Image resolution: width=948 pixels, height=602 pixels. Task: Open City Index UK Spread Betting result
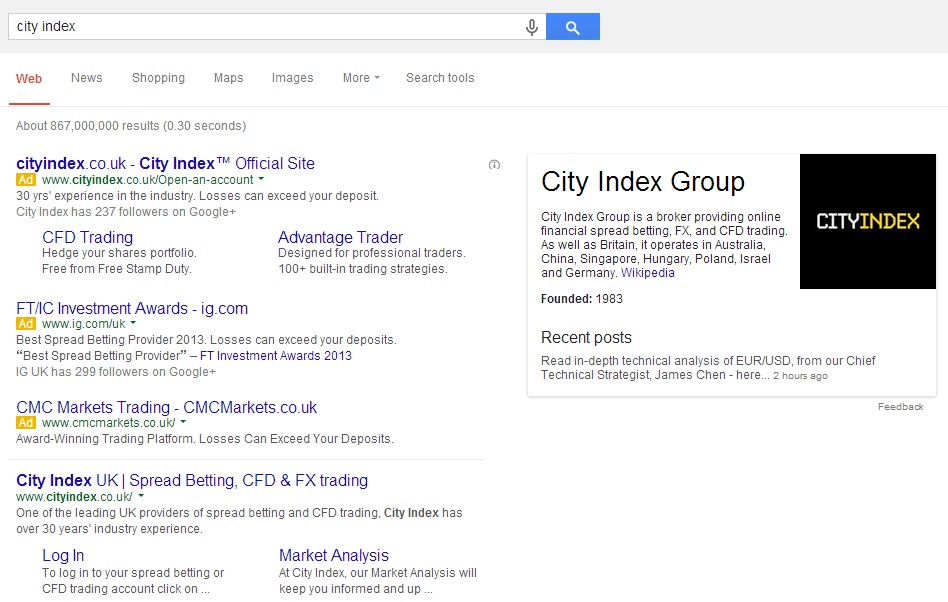[192, 481]
